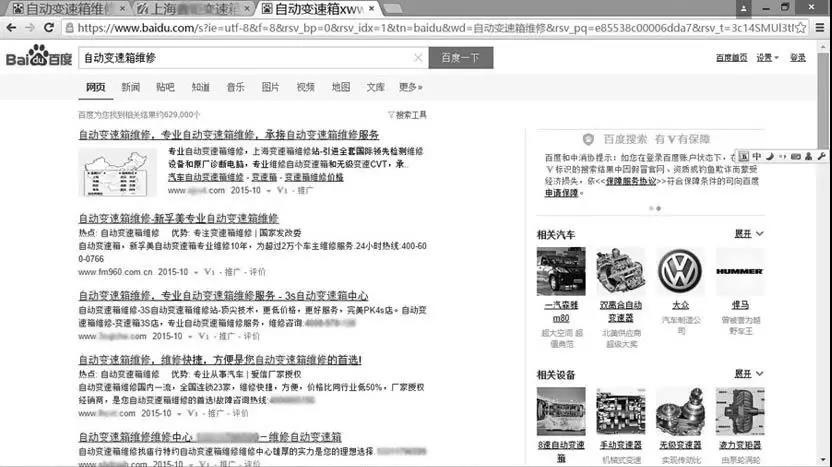Select the 网页 tab
The height and width of the screenshot is (467, 832).
click(96, 87)
